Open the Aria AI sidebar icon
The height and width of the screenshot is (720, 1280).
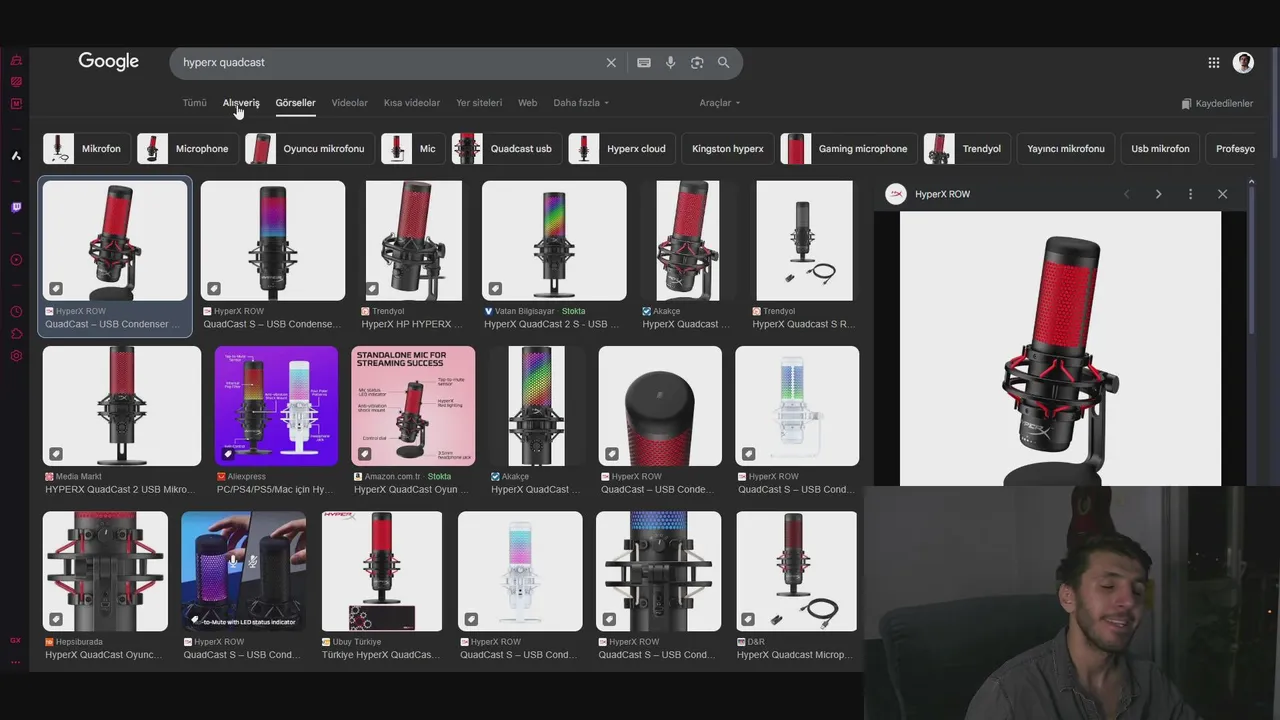click(x=16, y=155)
